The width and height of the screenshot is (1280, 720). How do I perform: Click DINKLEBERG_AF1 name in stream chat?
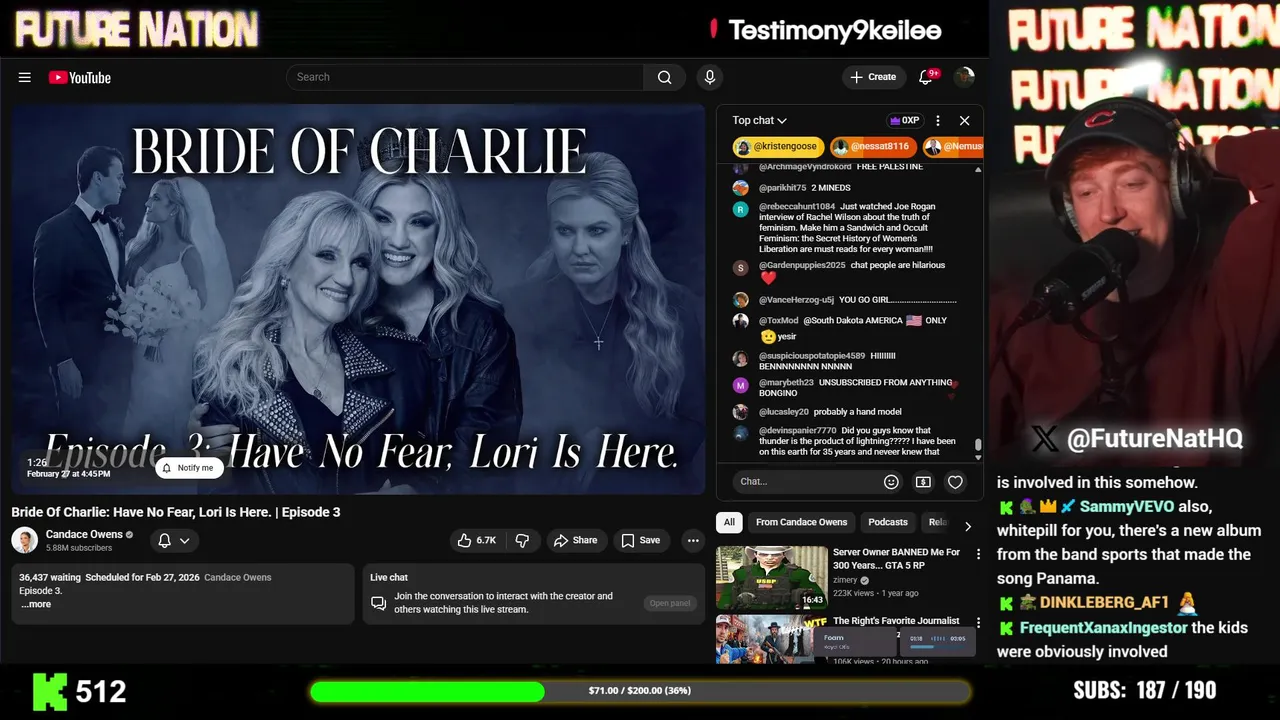coord(1104,602)
